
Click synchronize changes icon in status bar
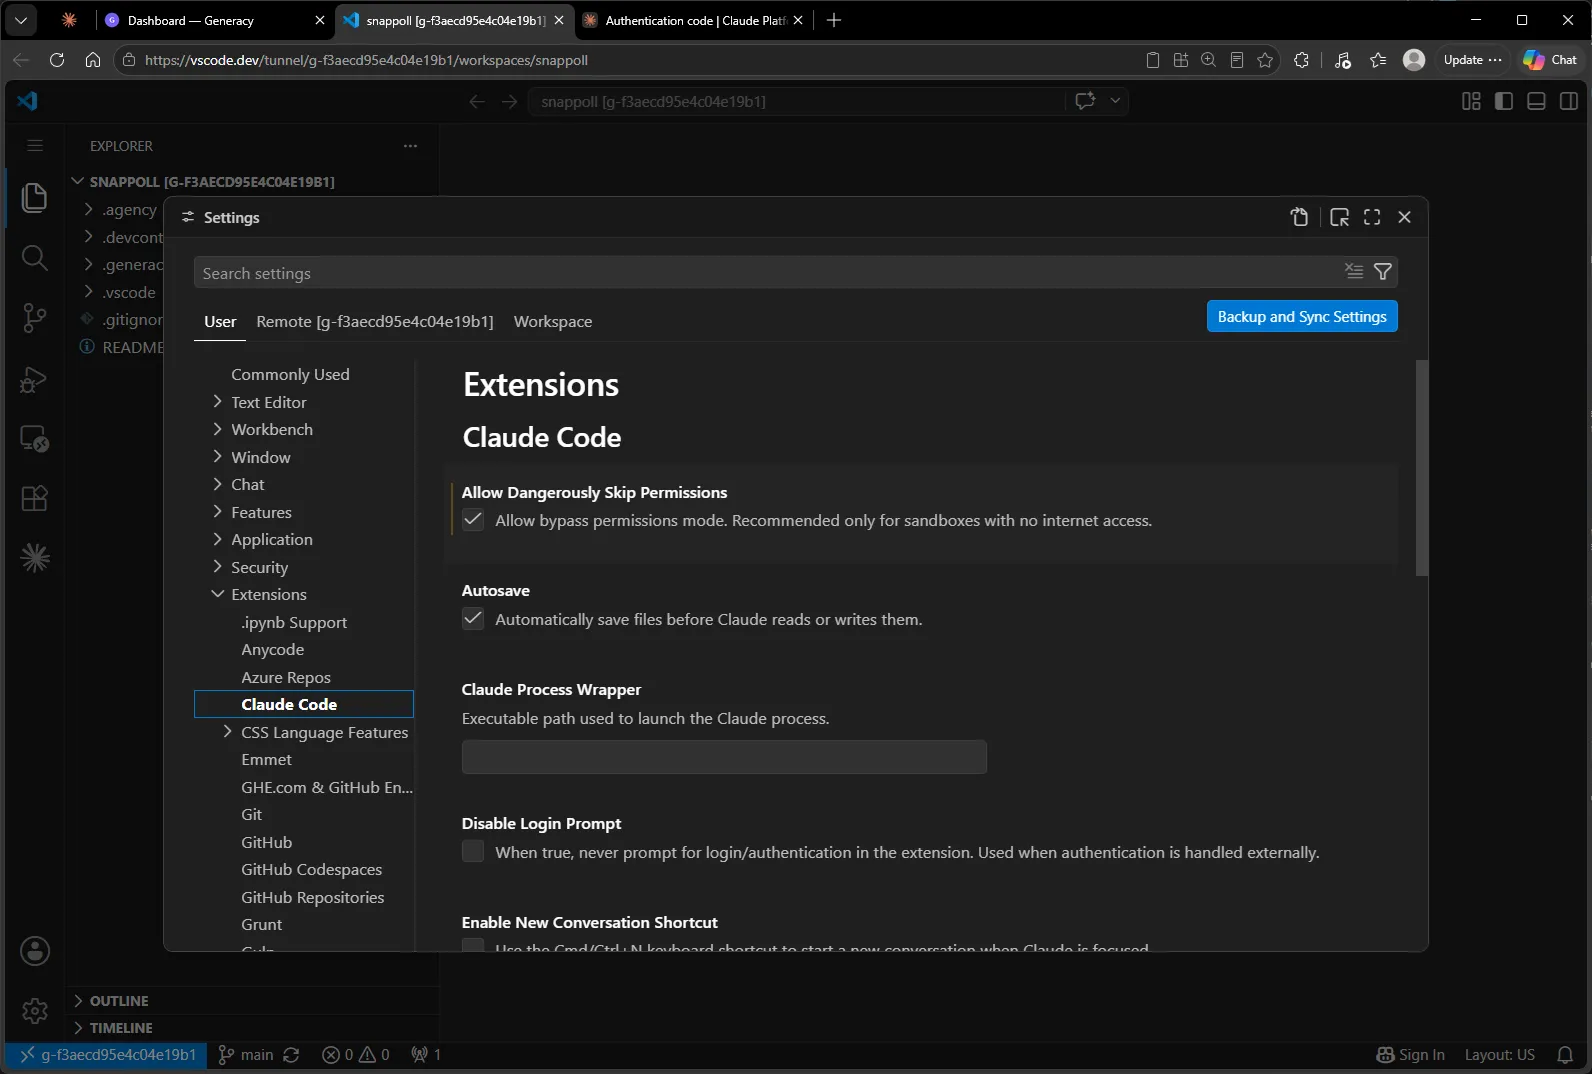coord(291,1055)
